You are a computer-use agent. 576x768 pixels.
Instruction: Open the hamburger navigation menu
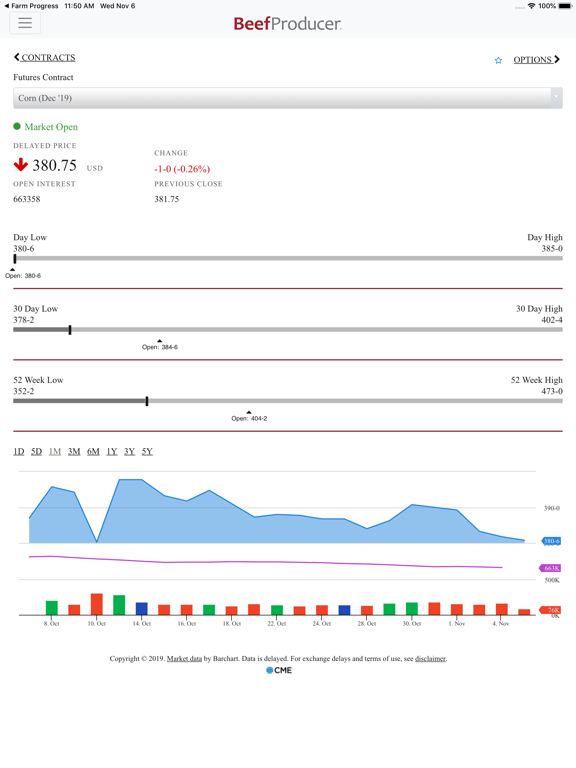pyautogui.click(x=25, y=23)
